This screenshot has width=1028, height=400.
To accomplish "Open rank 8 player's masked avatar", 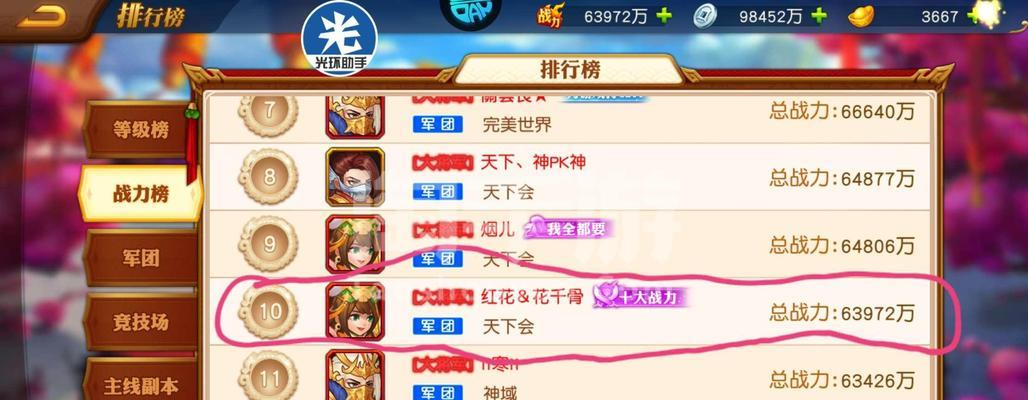I will click(x=355, y=177).
